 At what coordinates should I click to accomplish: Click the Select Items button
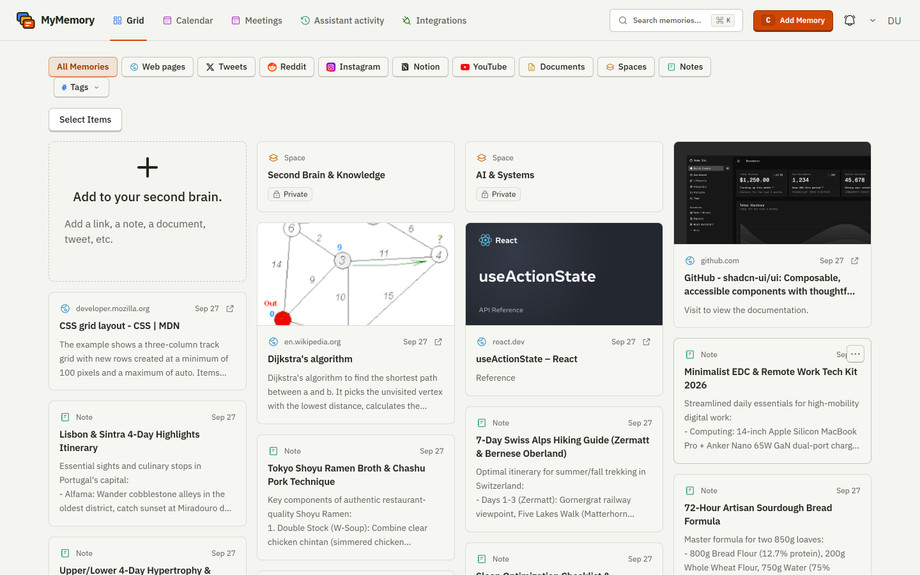pos(85,120)
